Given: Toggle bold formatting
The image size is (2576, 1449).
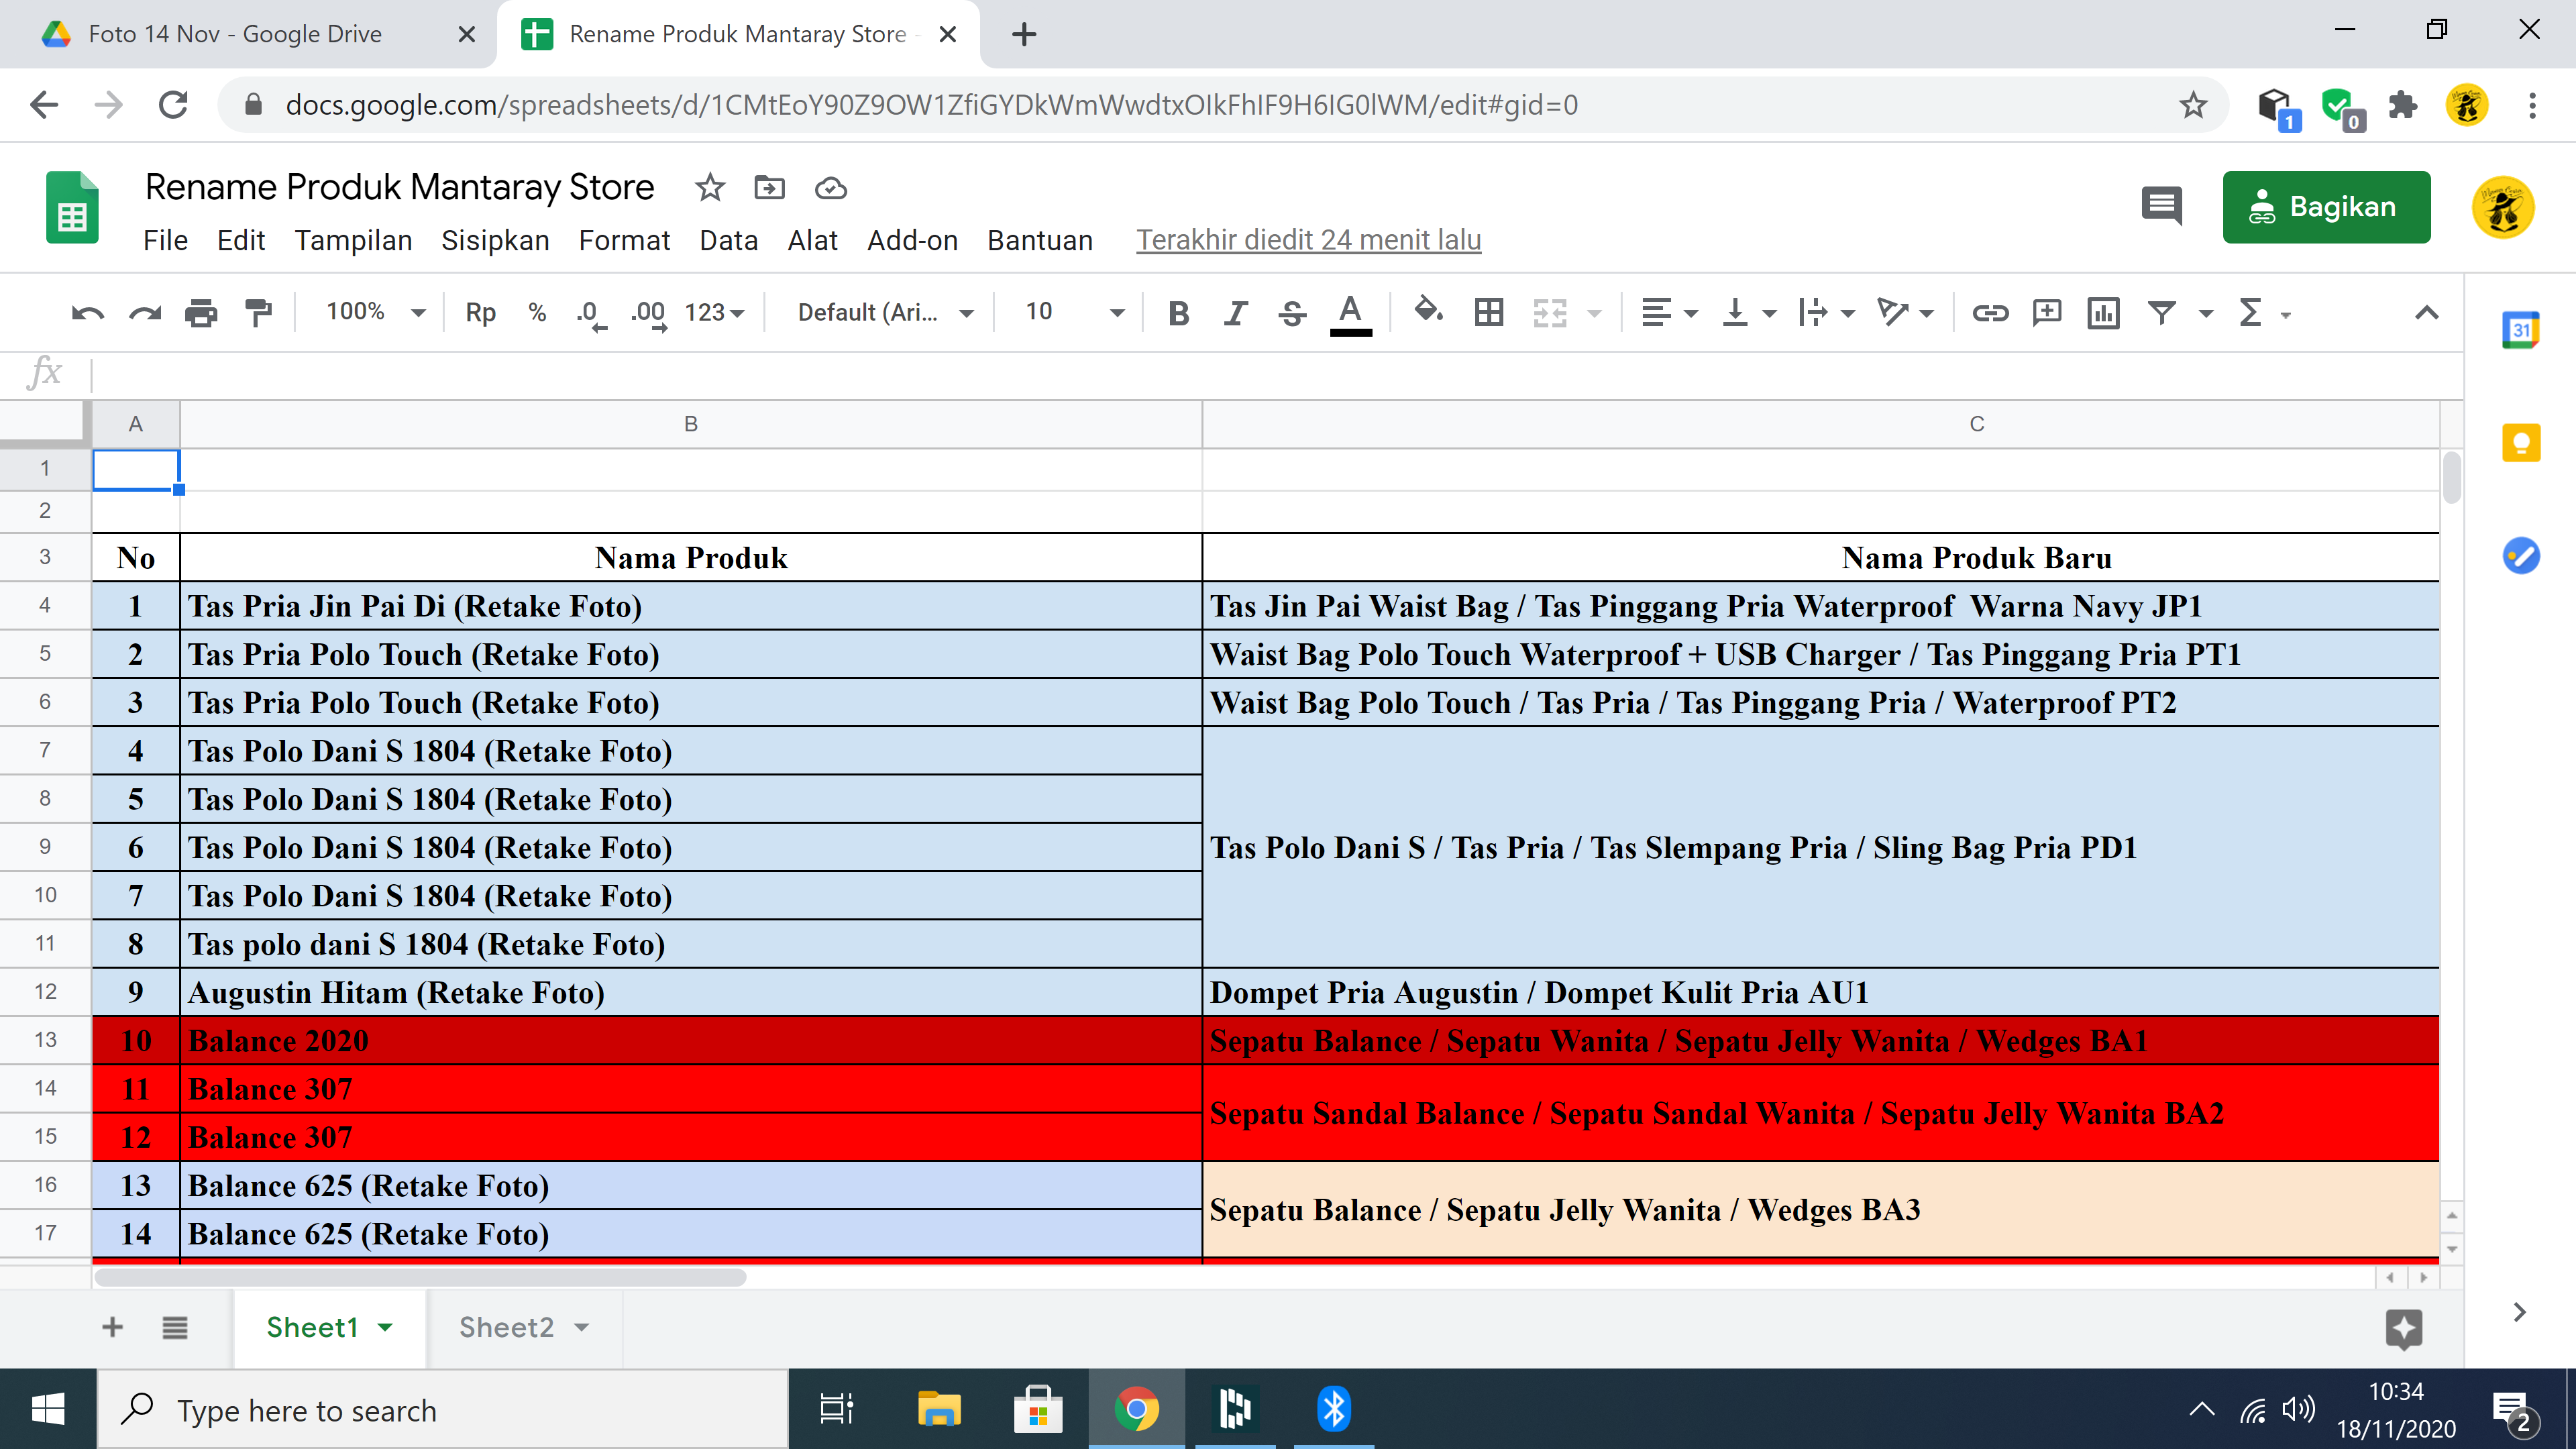Looking at the screenshot, I should pyautogui.click(x=1178, y=313).
